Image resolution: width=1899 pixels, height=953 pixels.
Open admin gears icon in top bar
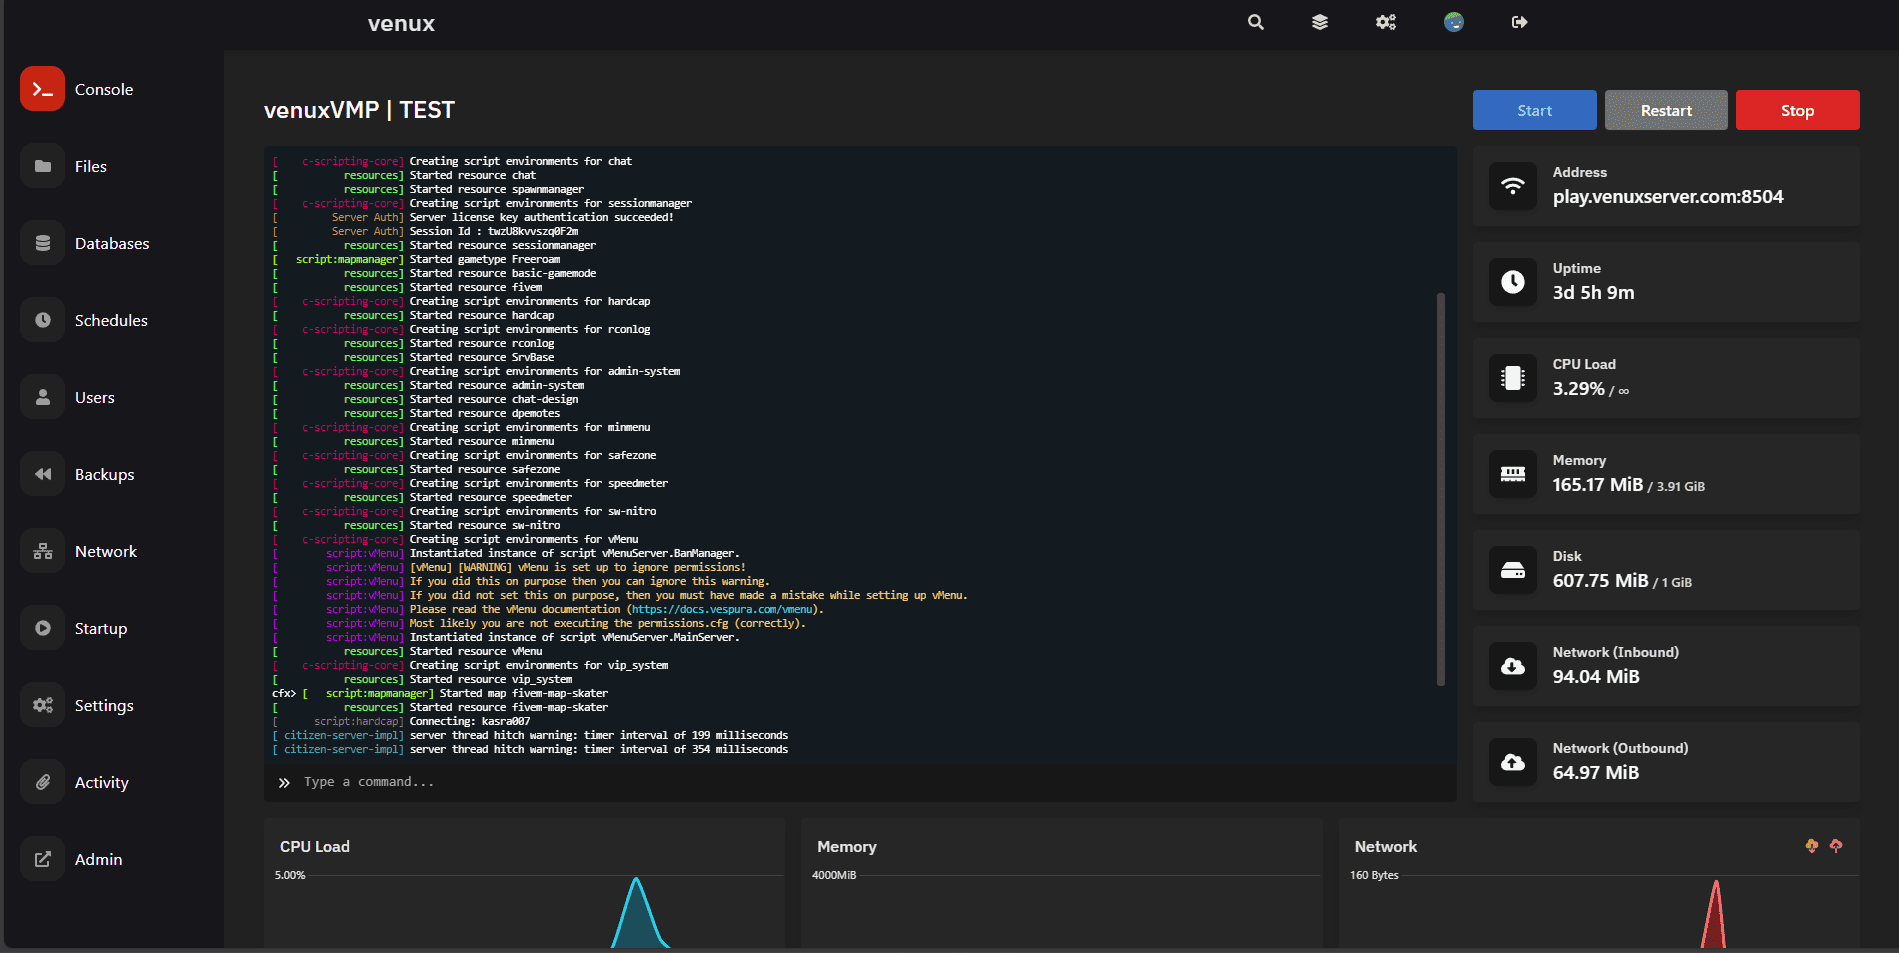point(1386,22)
